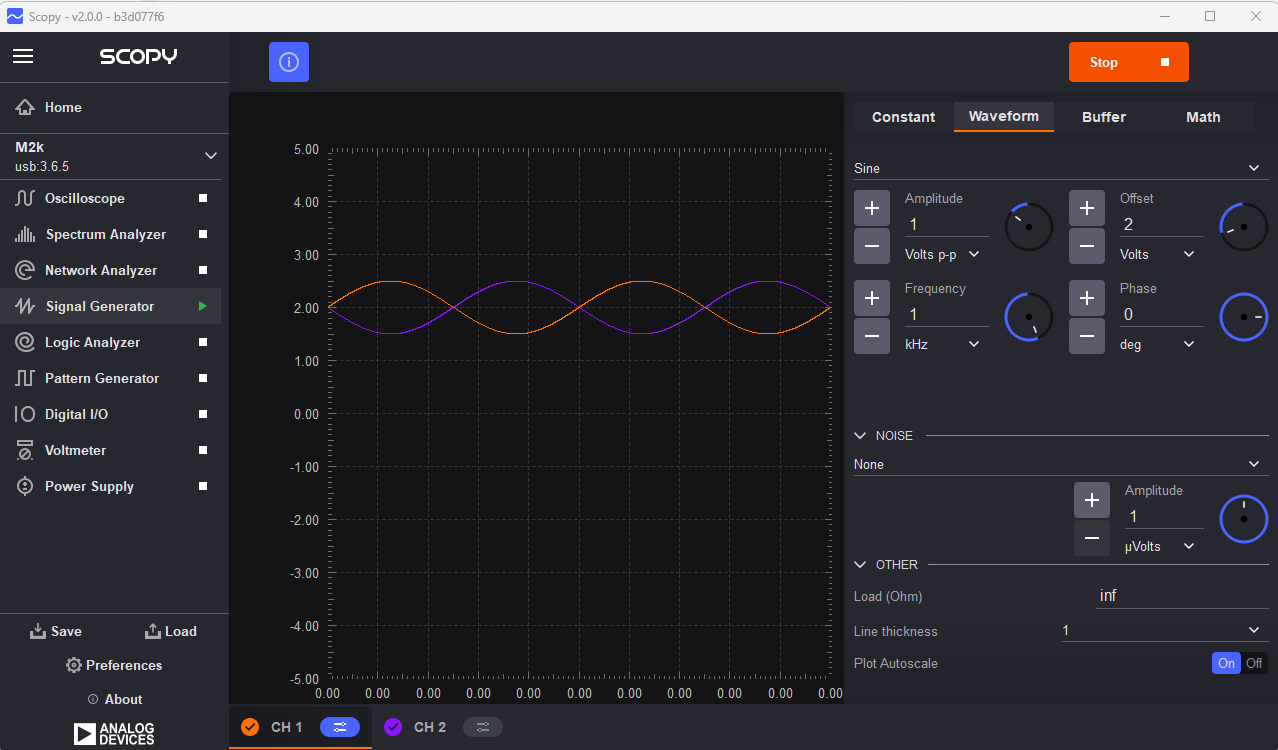Open CH 1 settings slider icon

pyautogui.click(x=340, y=727)
